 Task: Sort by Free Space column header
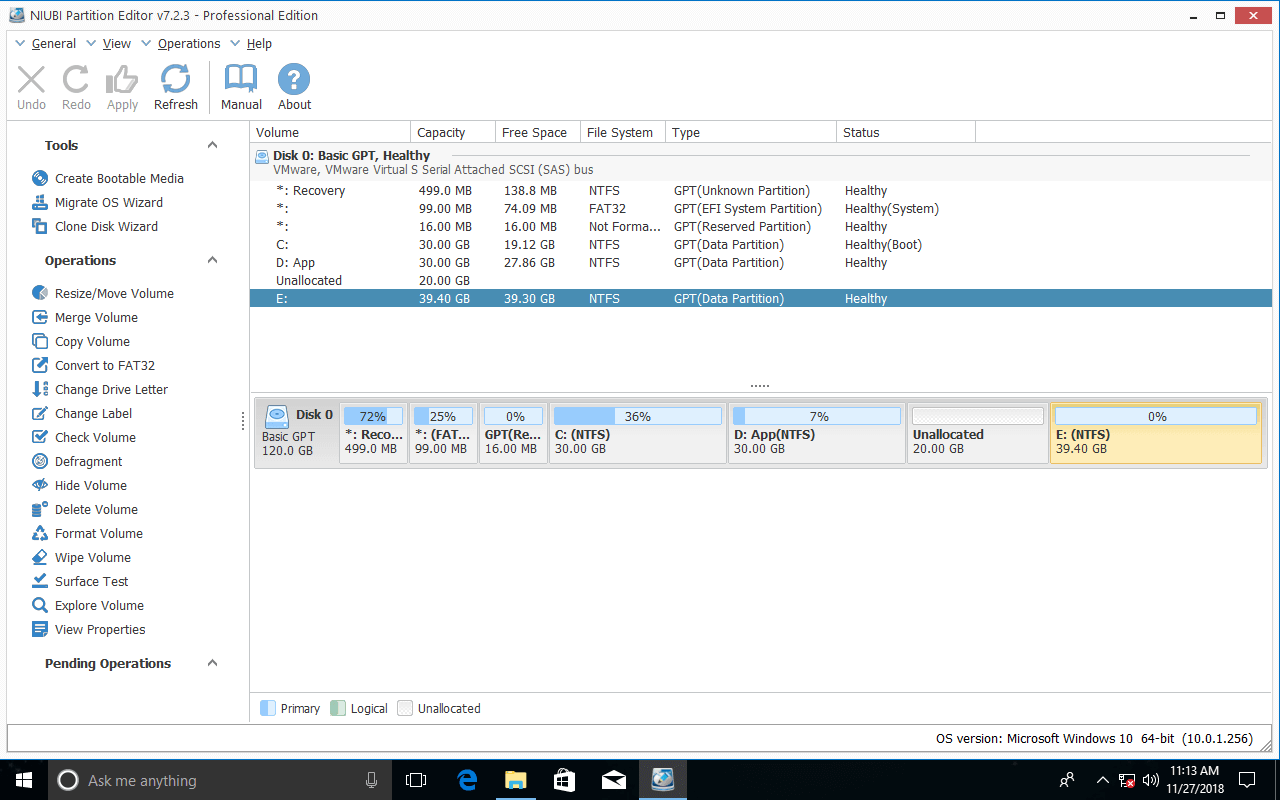tap(534, 132)
